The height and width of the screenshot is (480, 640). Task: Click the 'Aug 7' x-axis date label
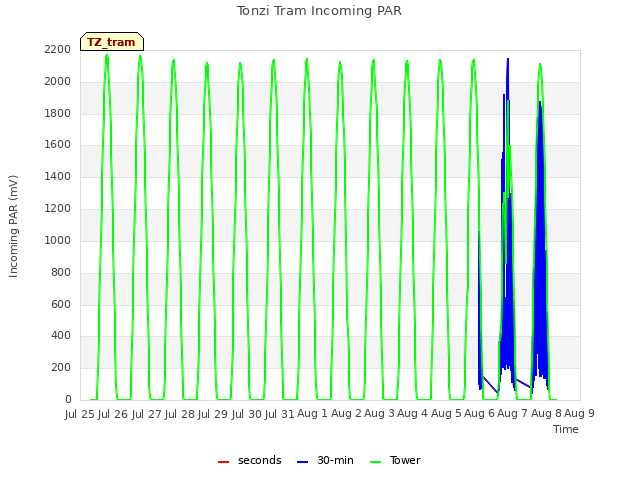pos(513,414)
